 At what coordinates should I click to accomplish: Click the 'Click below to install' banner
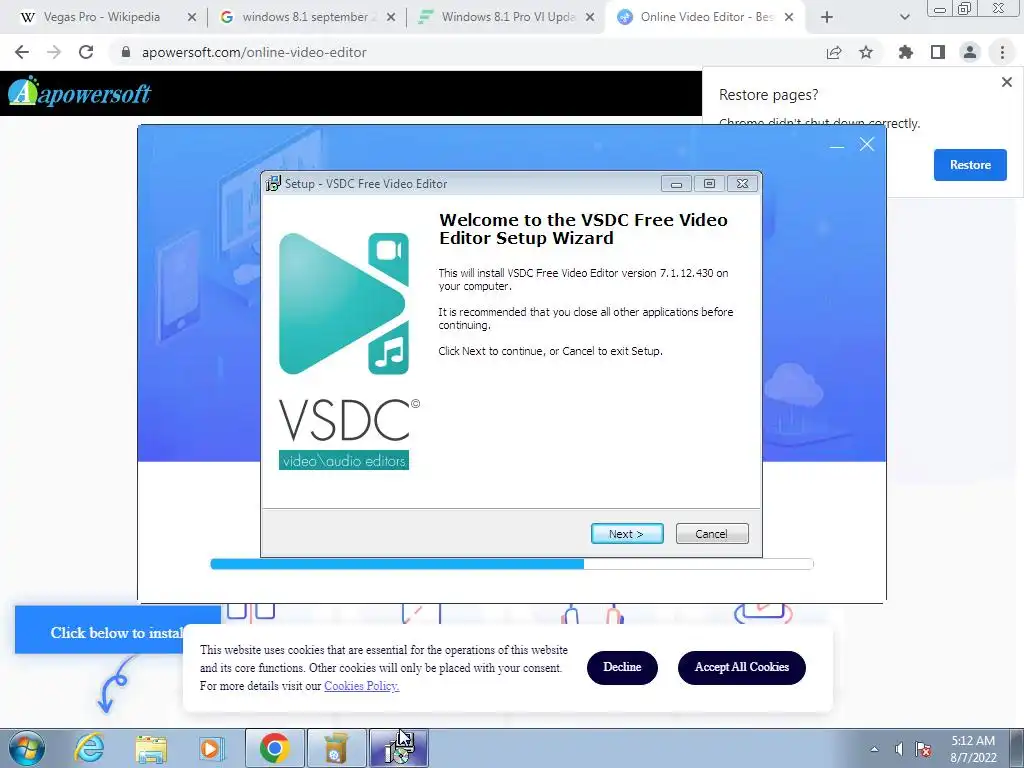pos(118,630)
